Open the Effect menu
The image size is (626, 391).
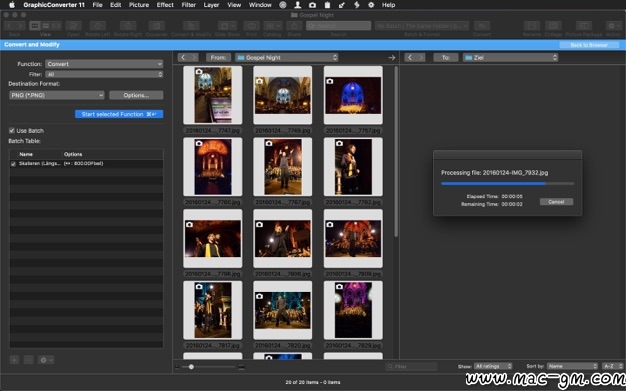(x=165, y=5)
